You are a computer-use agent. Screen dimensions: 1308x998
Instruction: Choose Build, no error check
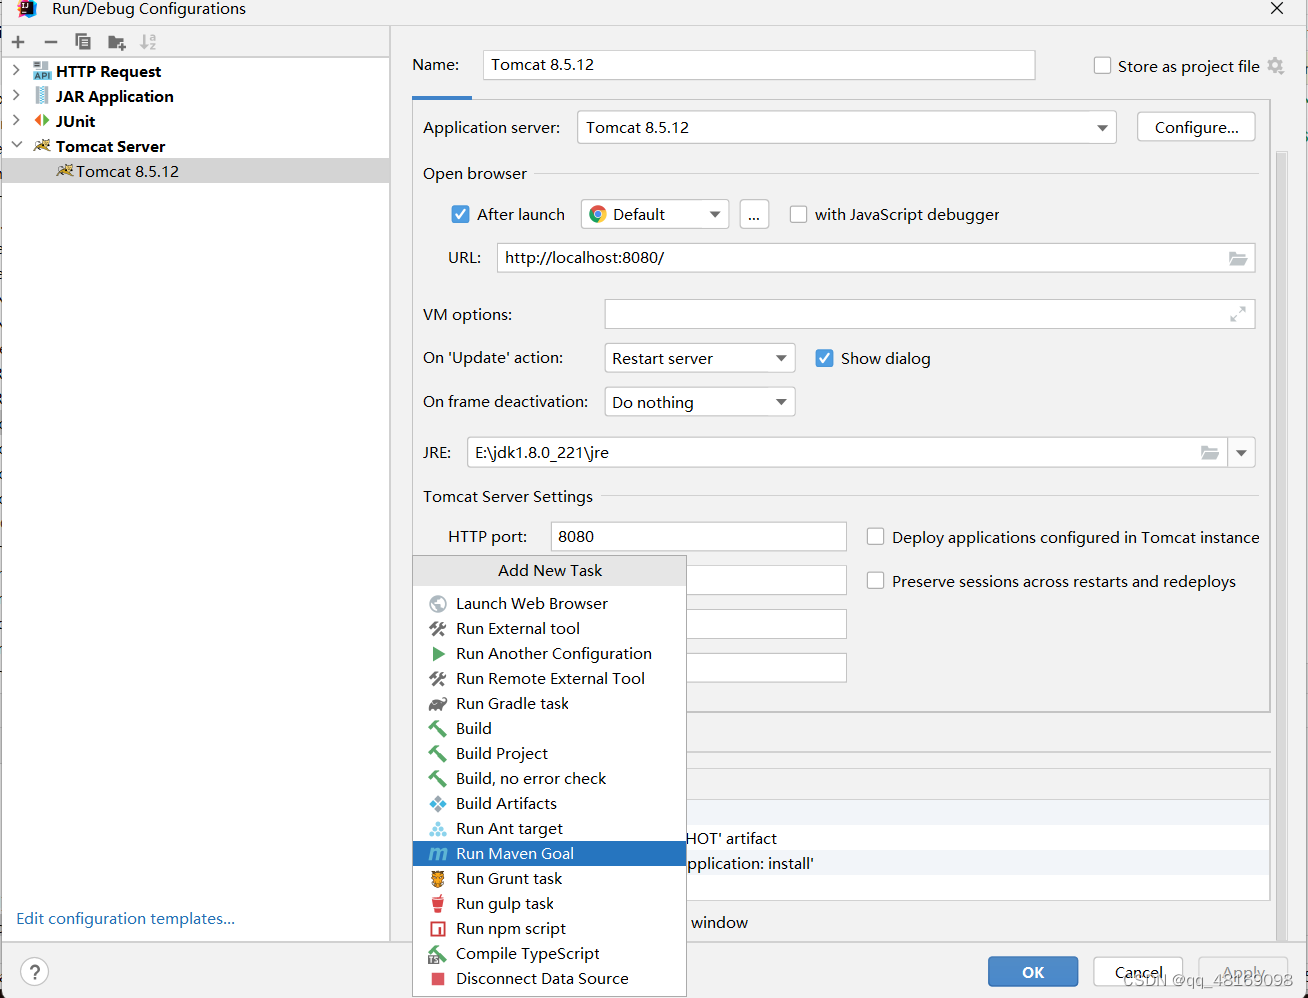pos(549,779)
